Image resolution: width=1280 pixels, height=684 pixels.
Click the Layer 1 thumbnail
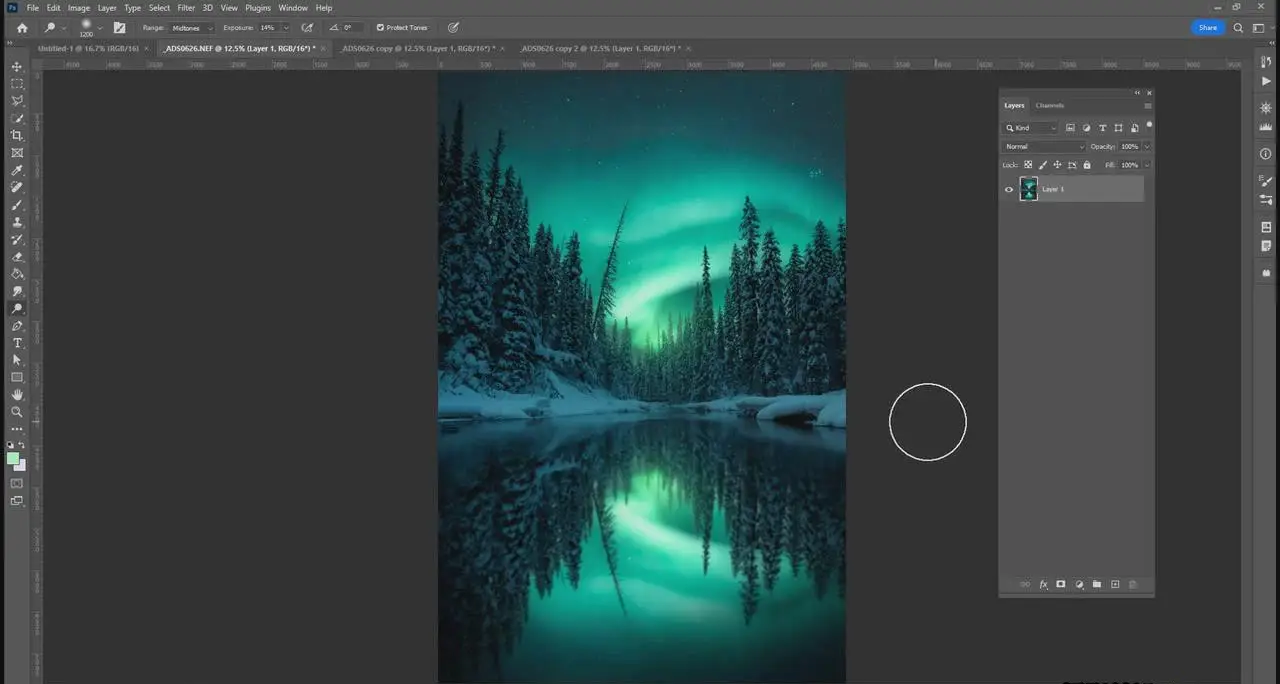1028,189
